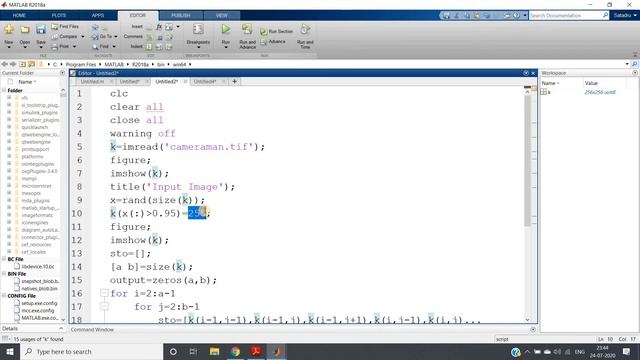The width and height of the screenshot is (640, 360).
Task: Open the Compare dropdown arrow
Action: tap(83, 37)
